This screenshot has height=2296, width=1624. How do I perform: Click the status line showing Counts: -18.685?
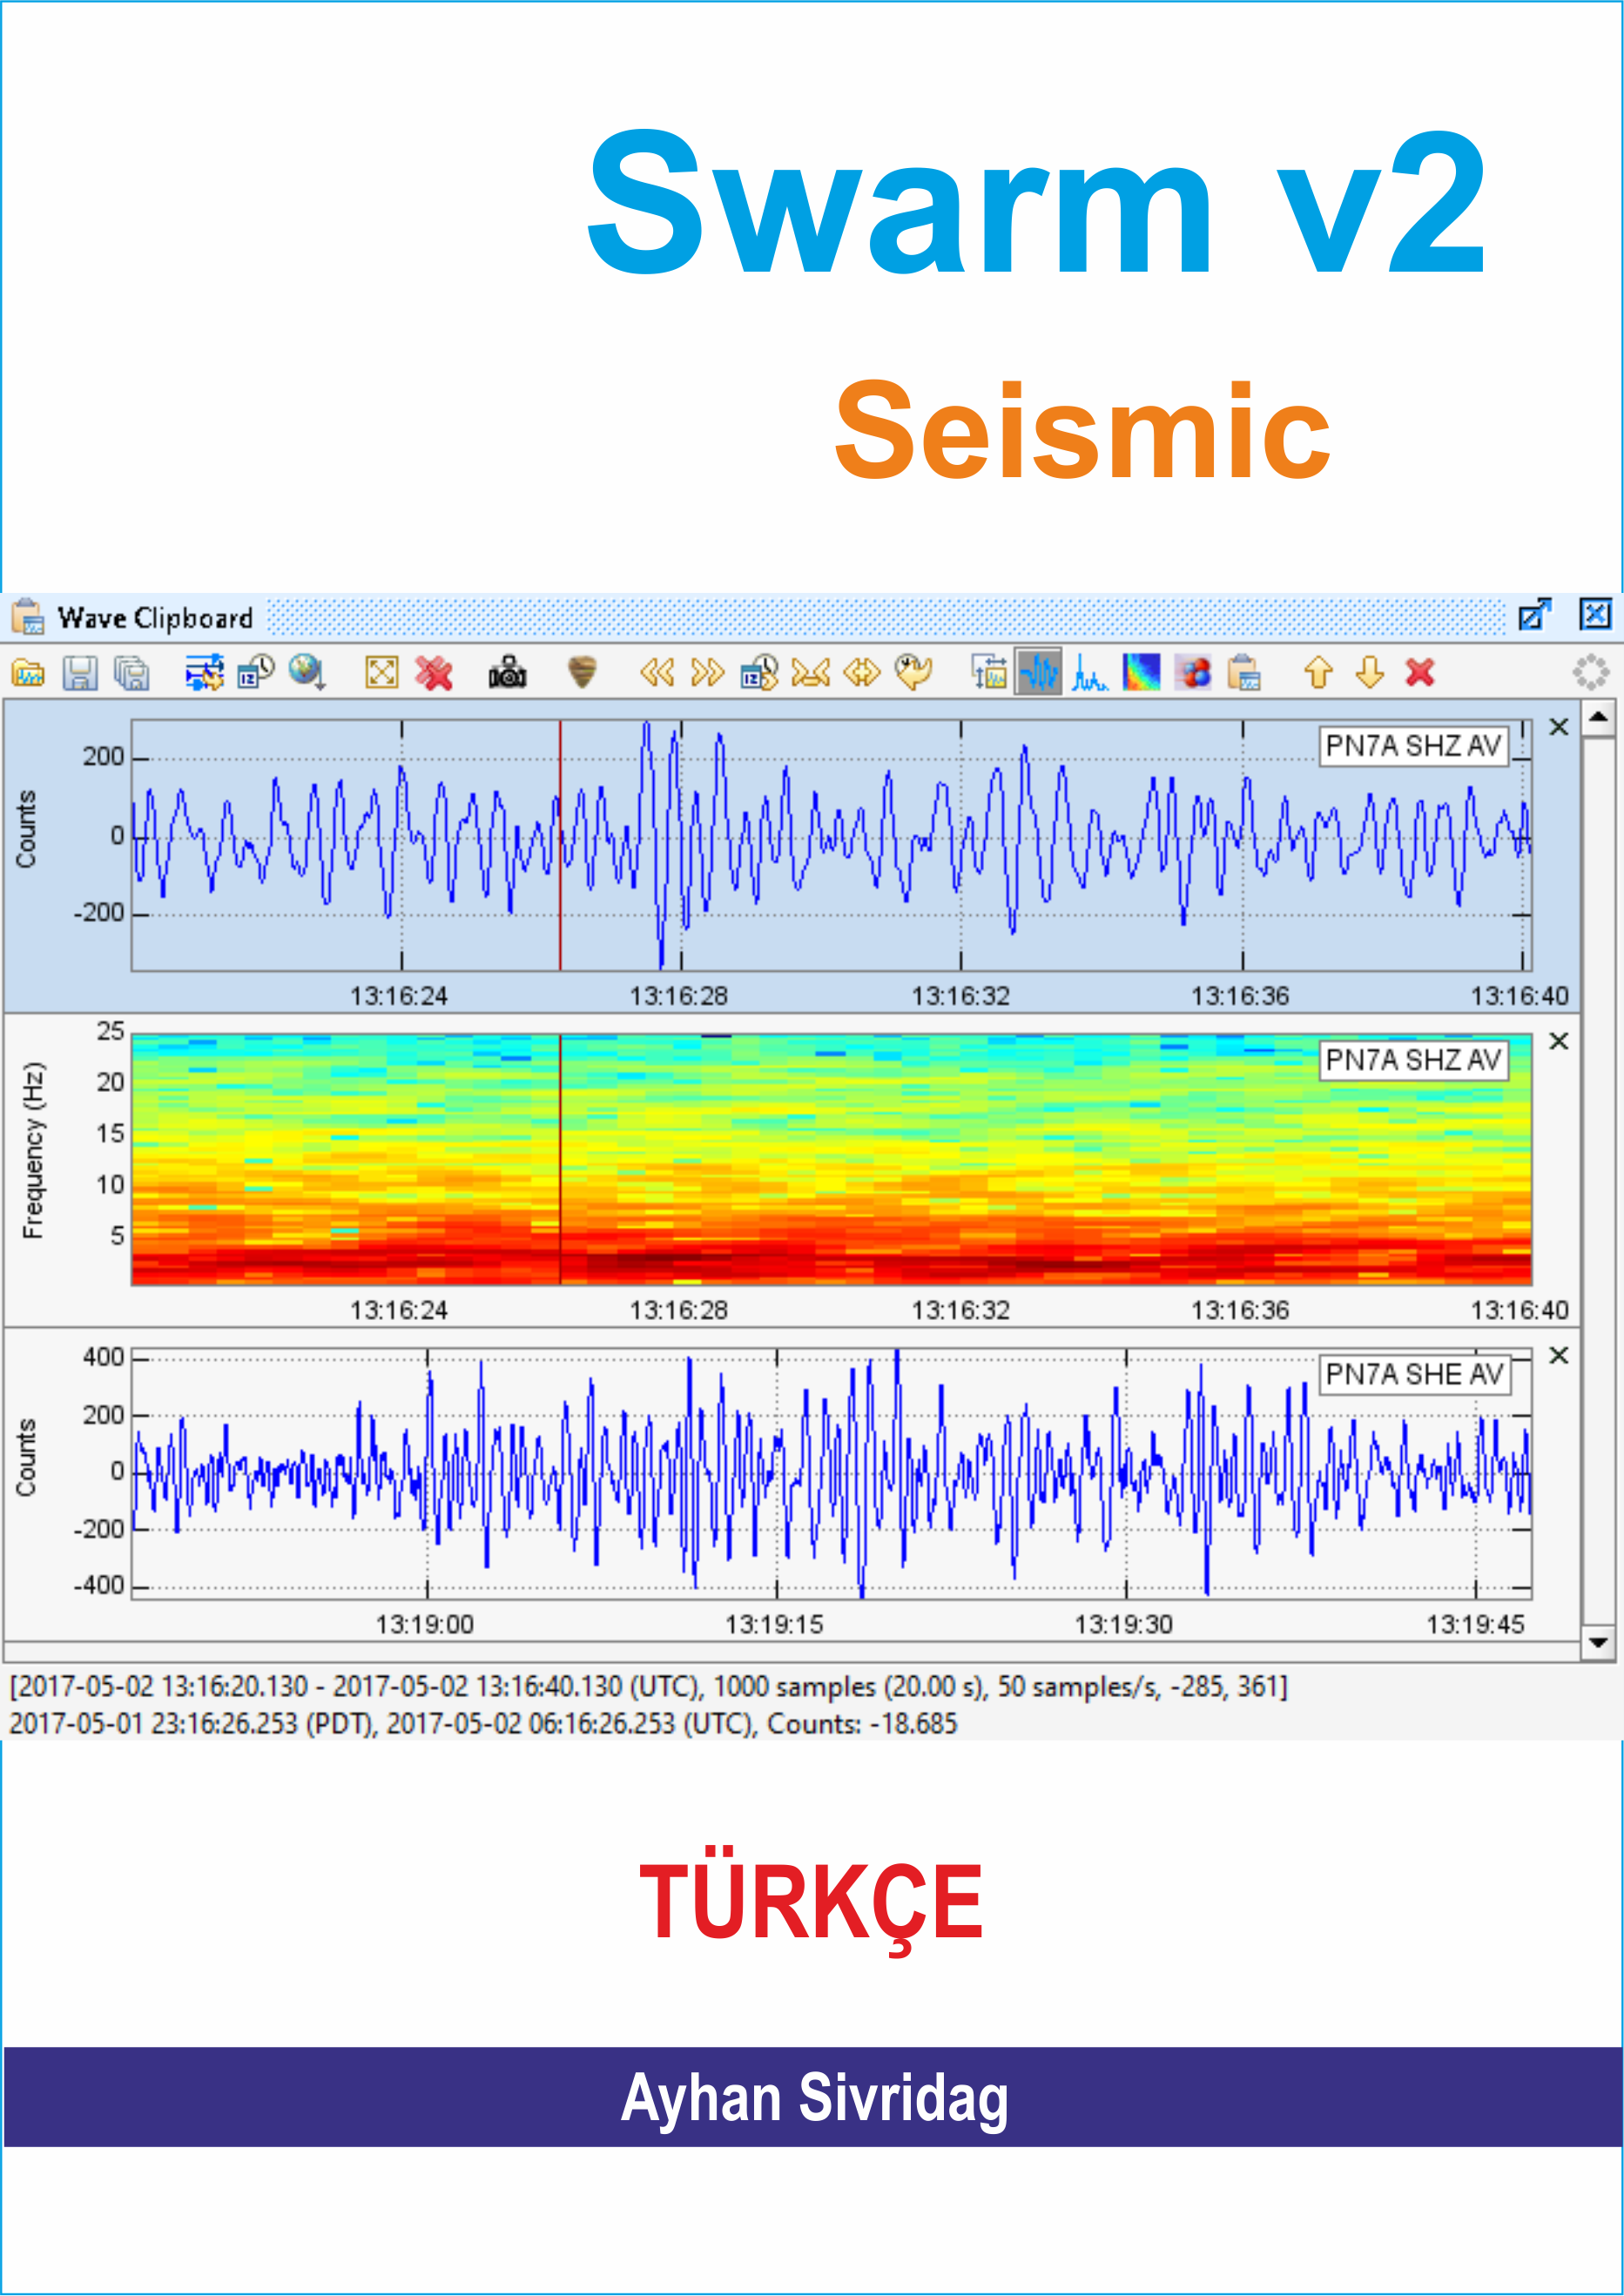483,1724
